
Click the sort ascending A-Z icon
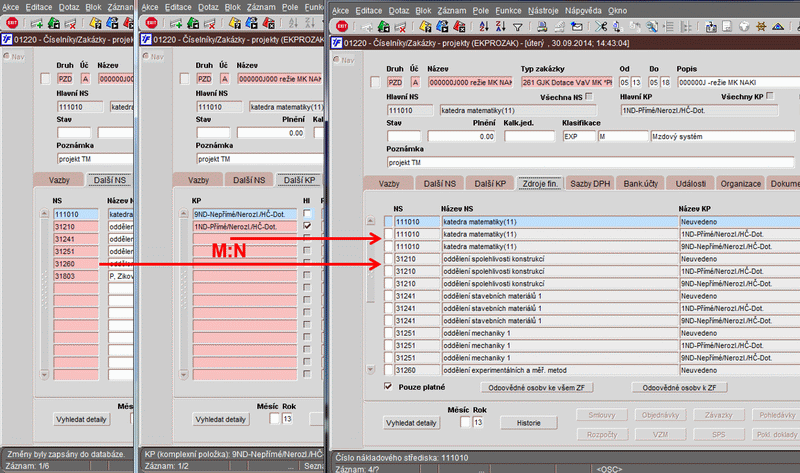pyautogui.click(x=484, y=26)
